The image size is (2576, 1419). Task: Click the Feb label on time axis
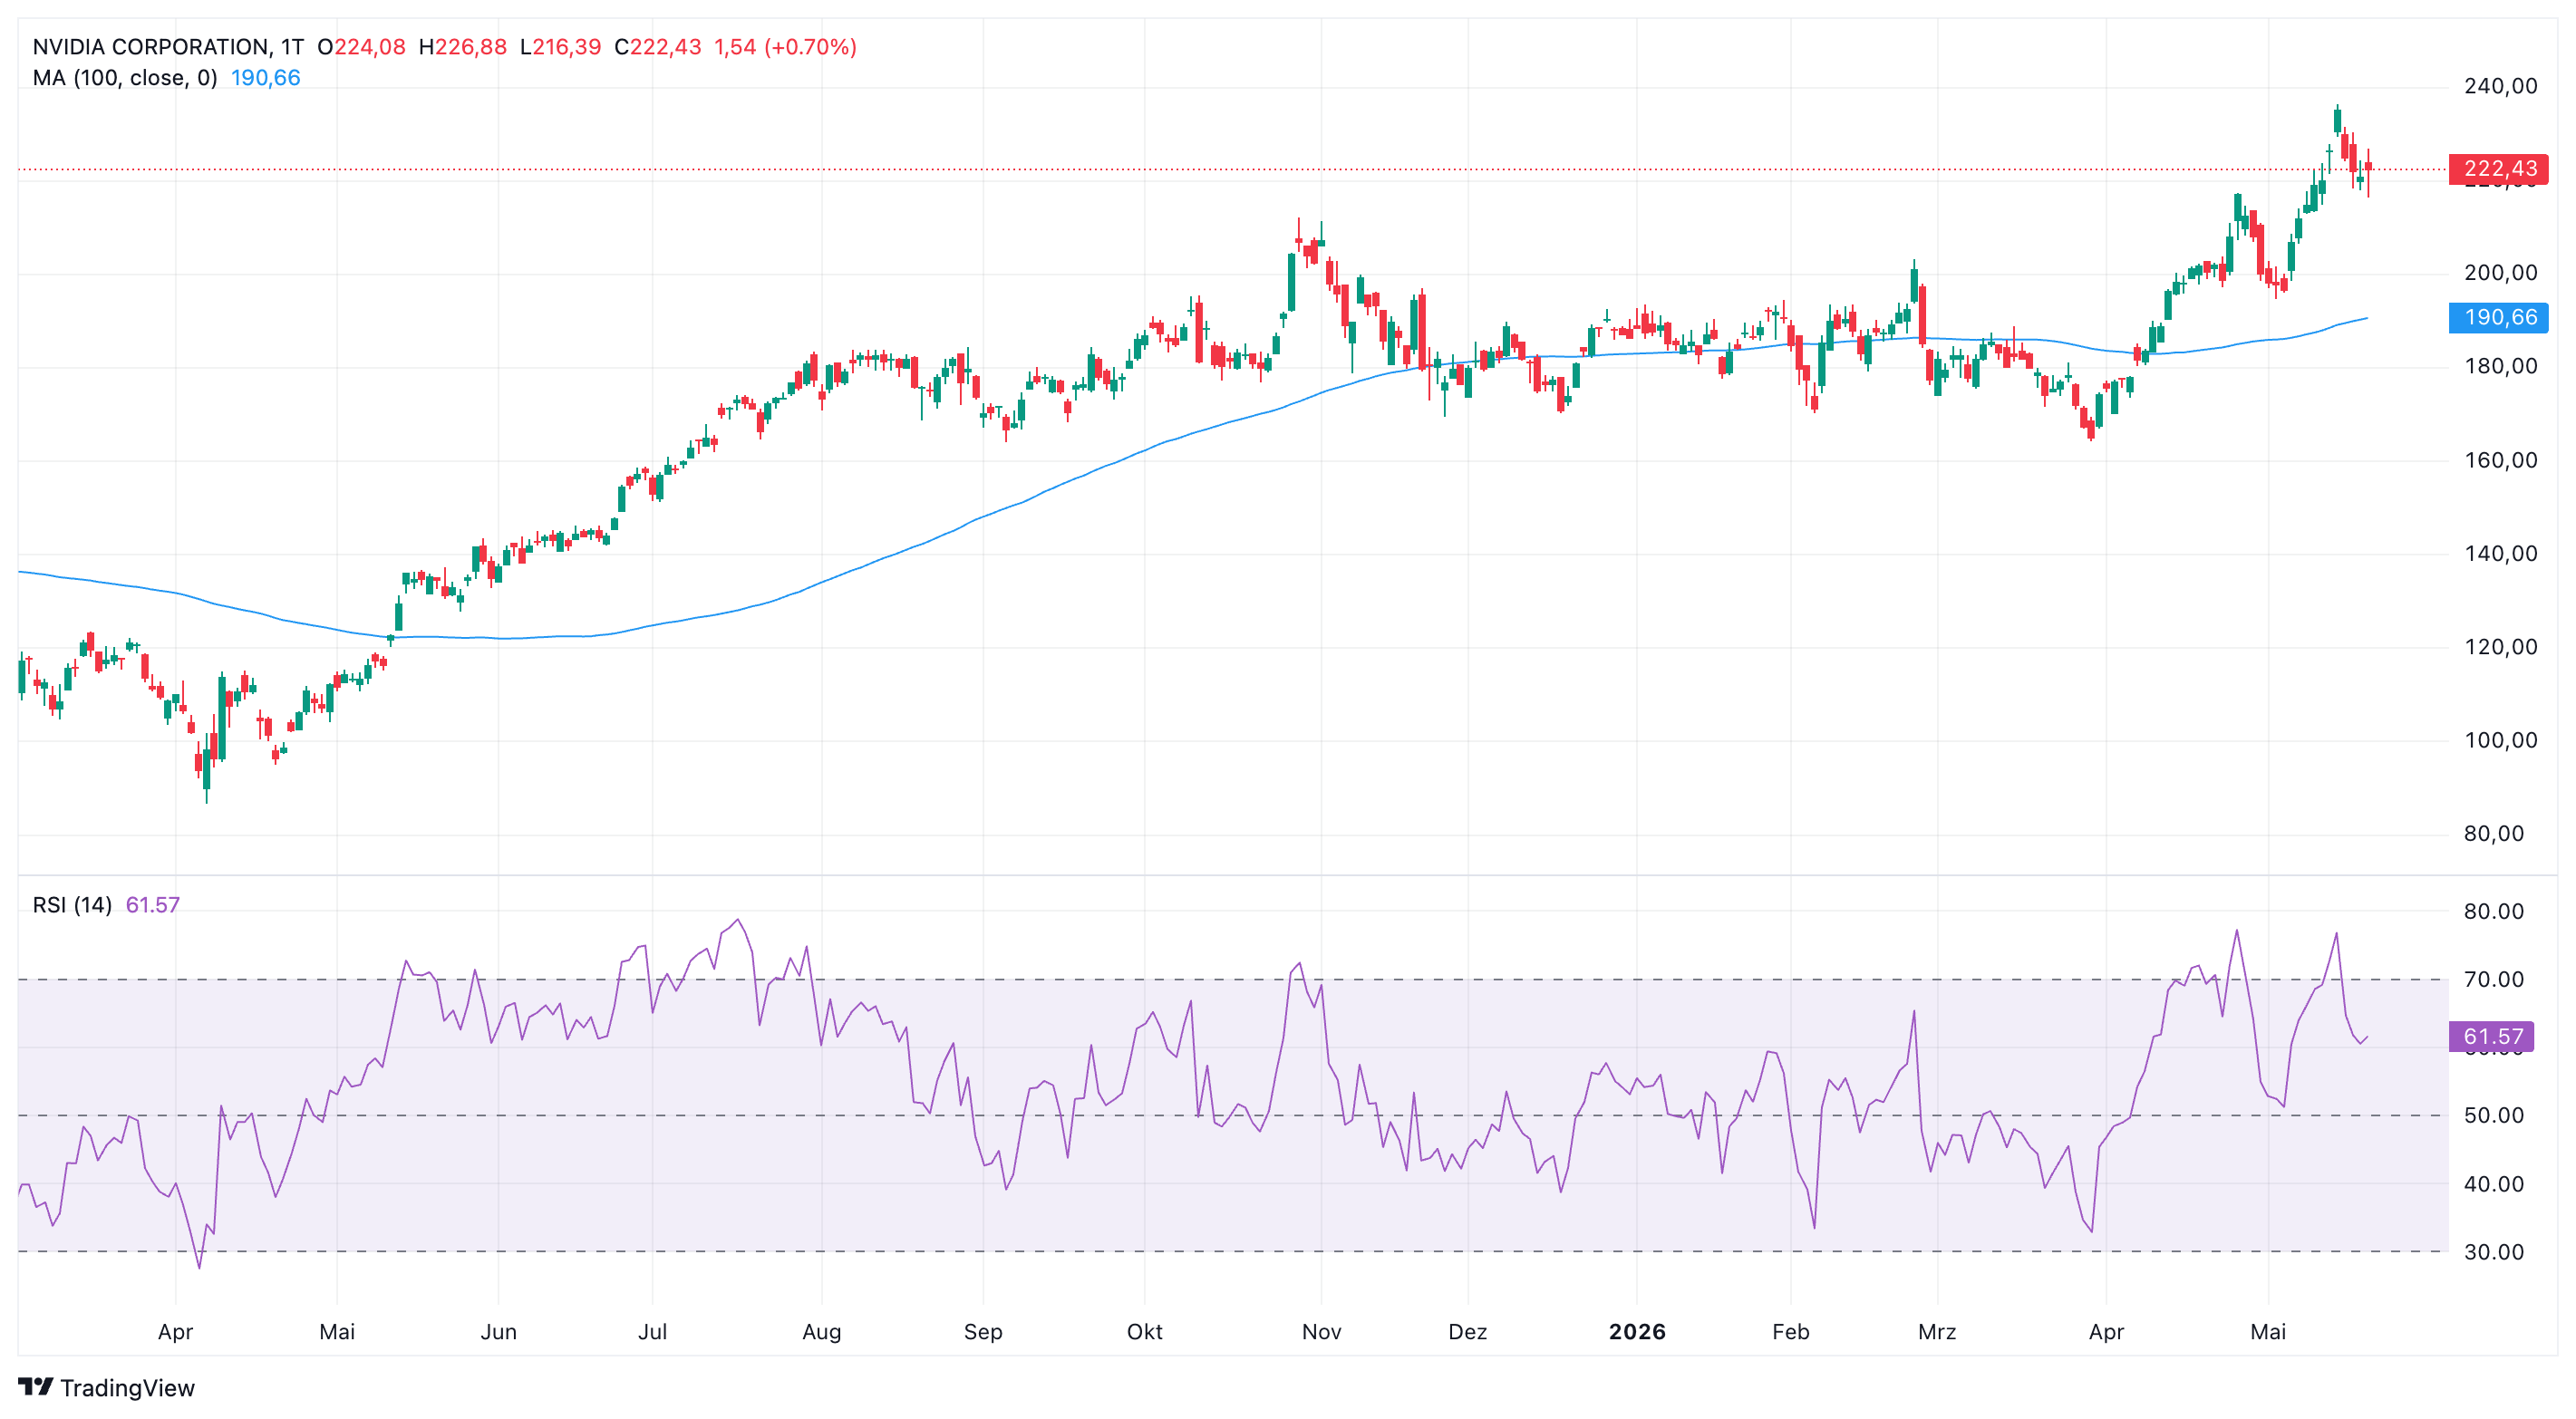click(x=1790, y=1332)
